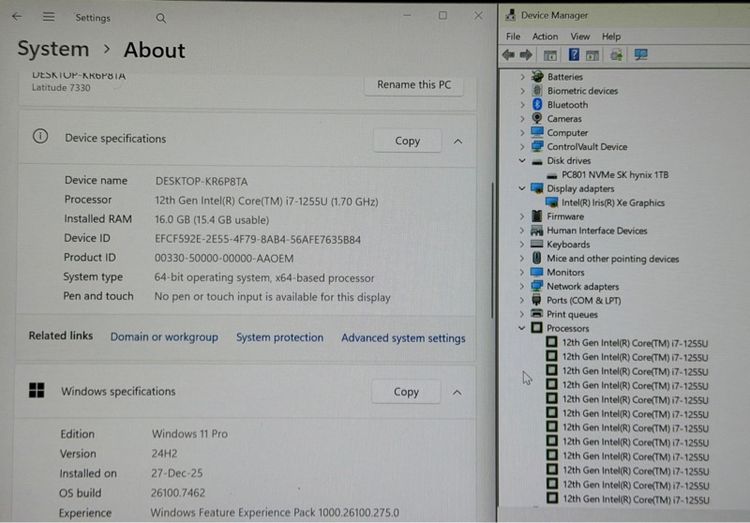750x523 pixels.
Task: Collapse the Display adapters tree node
Action: pyautogui.click(x=522, y=189)
